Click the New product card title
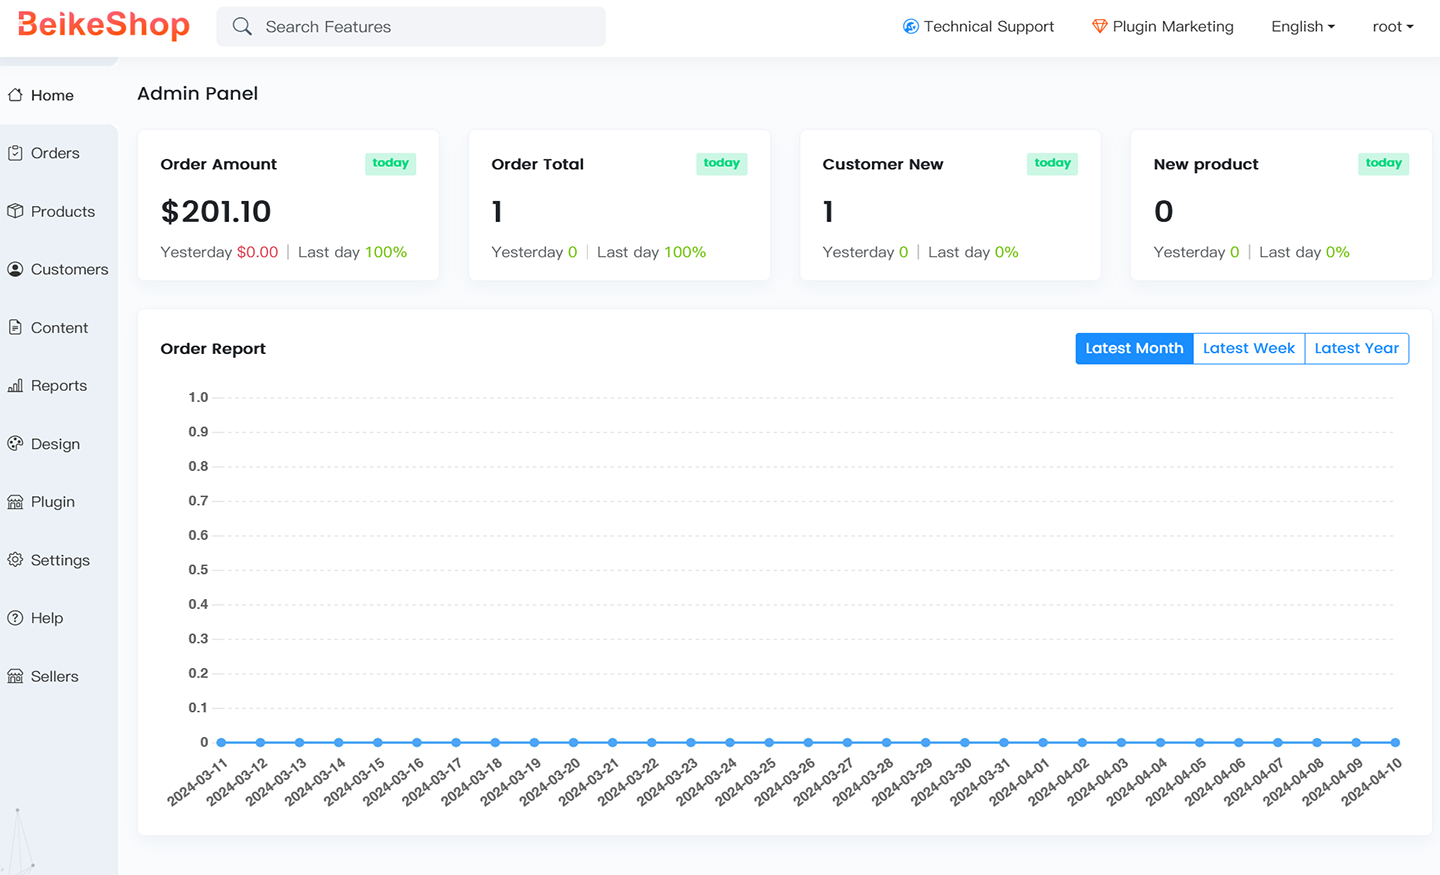Image resolution: width=1440 pixels, height=875 pixels. click(1206, 164)
